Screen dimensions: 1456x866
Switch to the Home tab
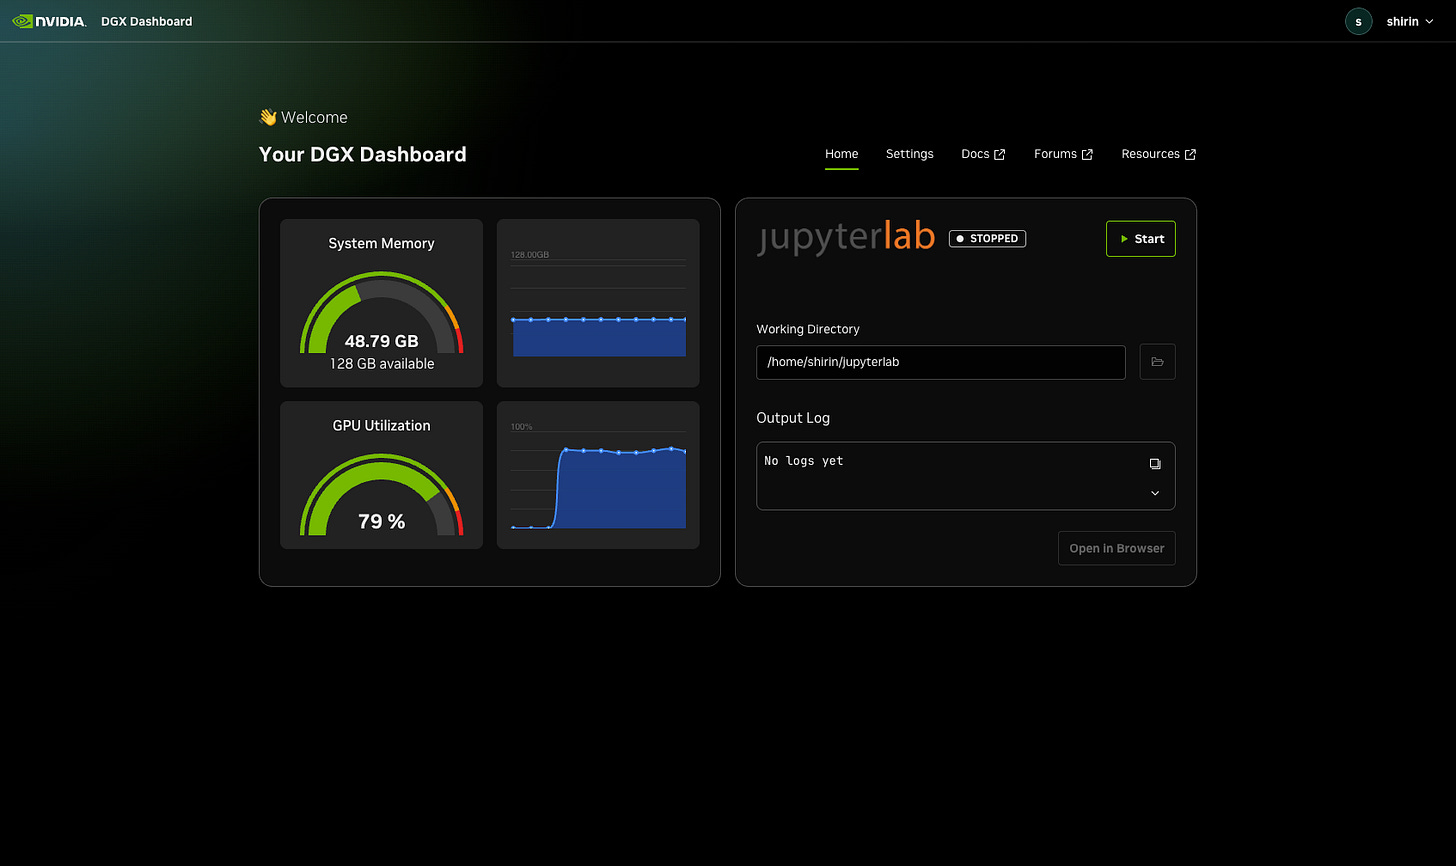(x=841, y=154)
